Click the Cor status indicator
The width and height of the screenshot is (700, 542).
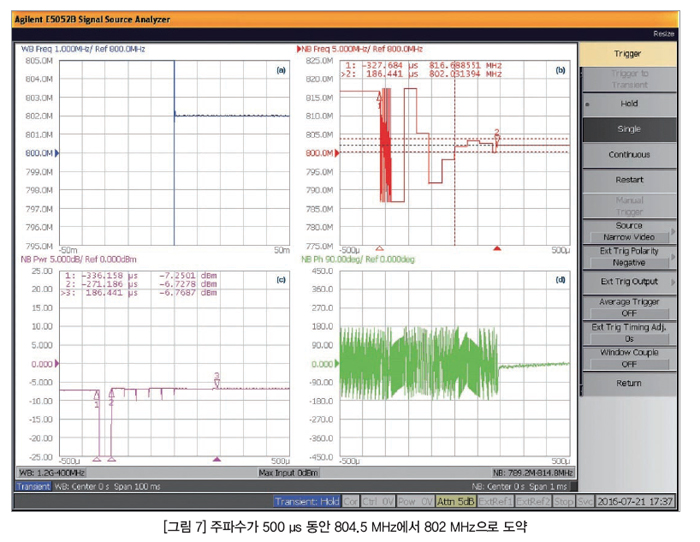pos(350,502)
